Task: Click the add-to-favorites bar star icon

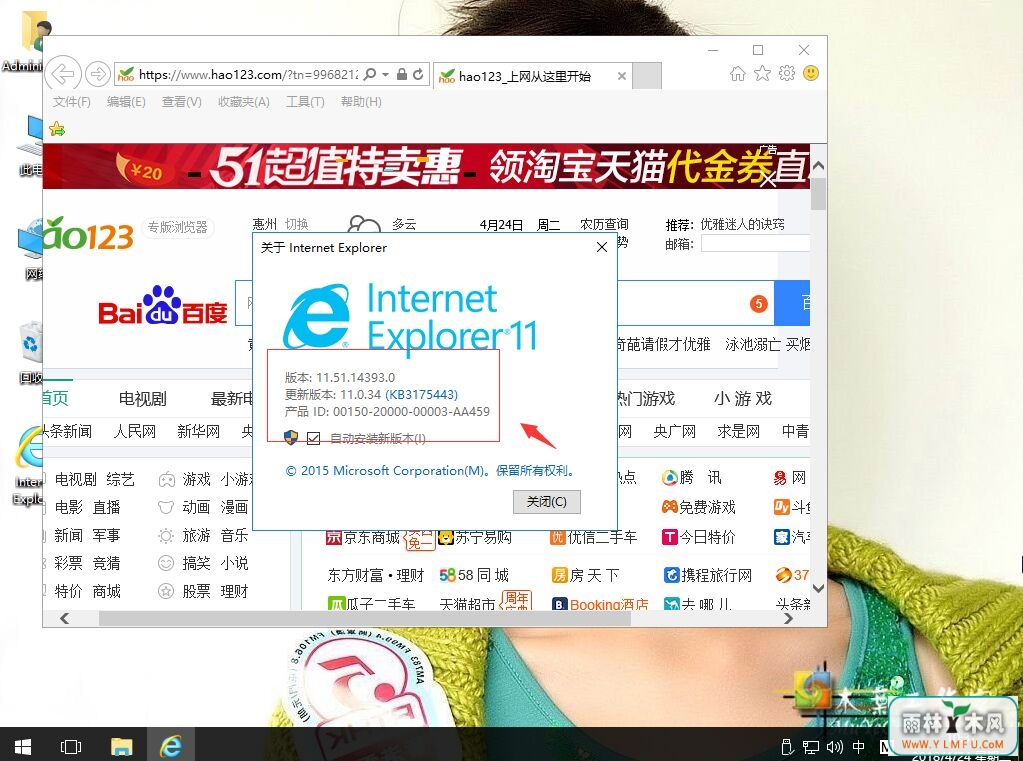Action: [x=57, y=129]
